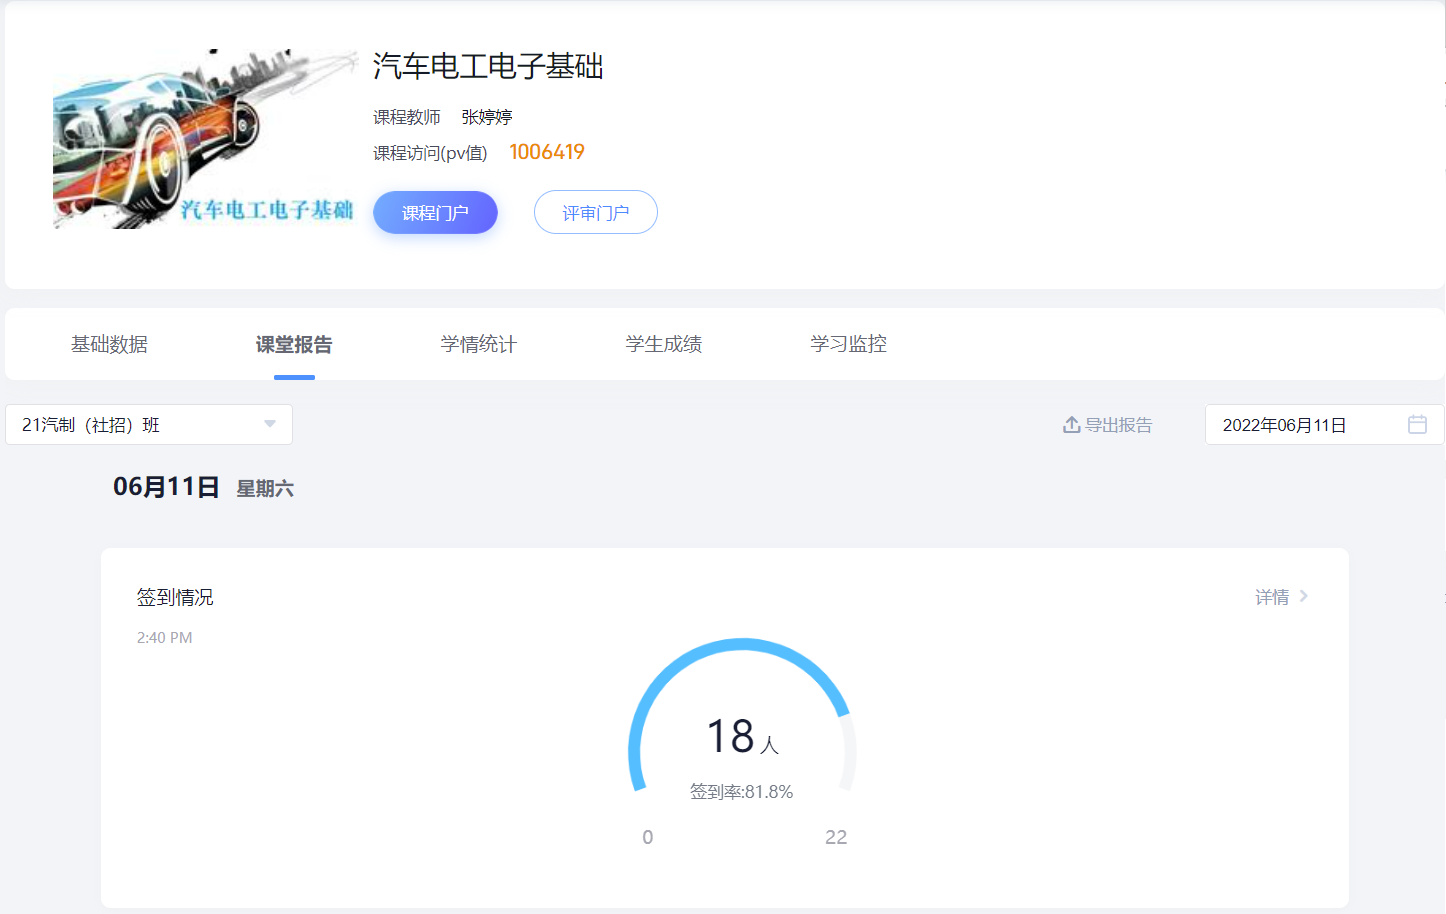
Task: Open the 评审门户 button
Action: (x=595, y=213)
